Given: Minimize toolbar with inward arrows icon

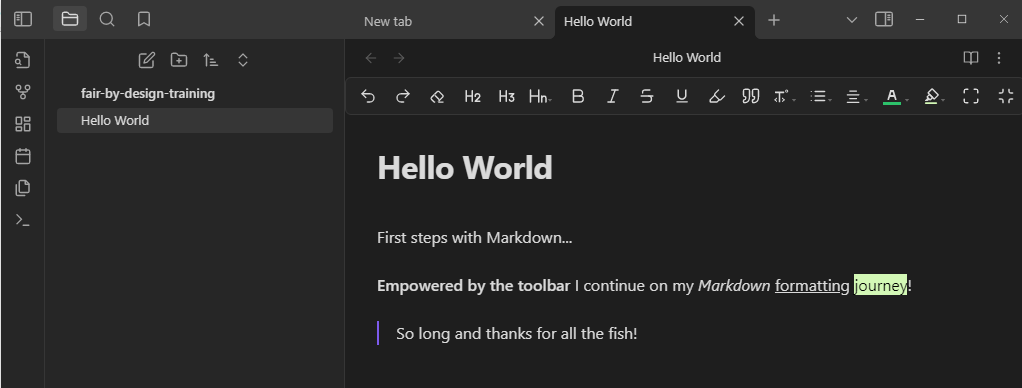Looking at the screenshot, I should 1006,97.
